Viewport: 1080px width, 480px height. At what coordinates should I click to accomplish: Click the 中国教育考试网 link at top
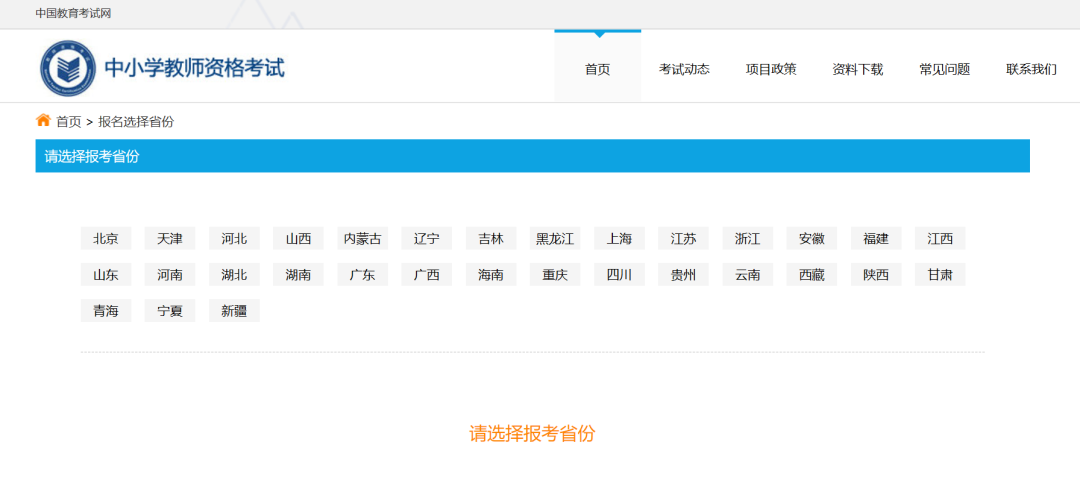73,13
